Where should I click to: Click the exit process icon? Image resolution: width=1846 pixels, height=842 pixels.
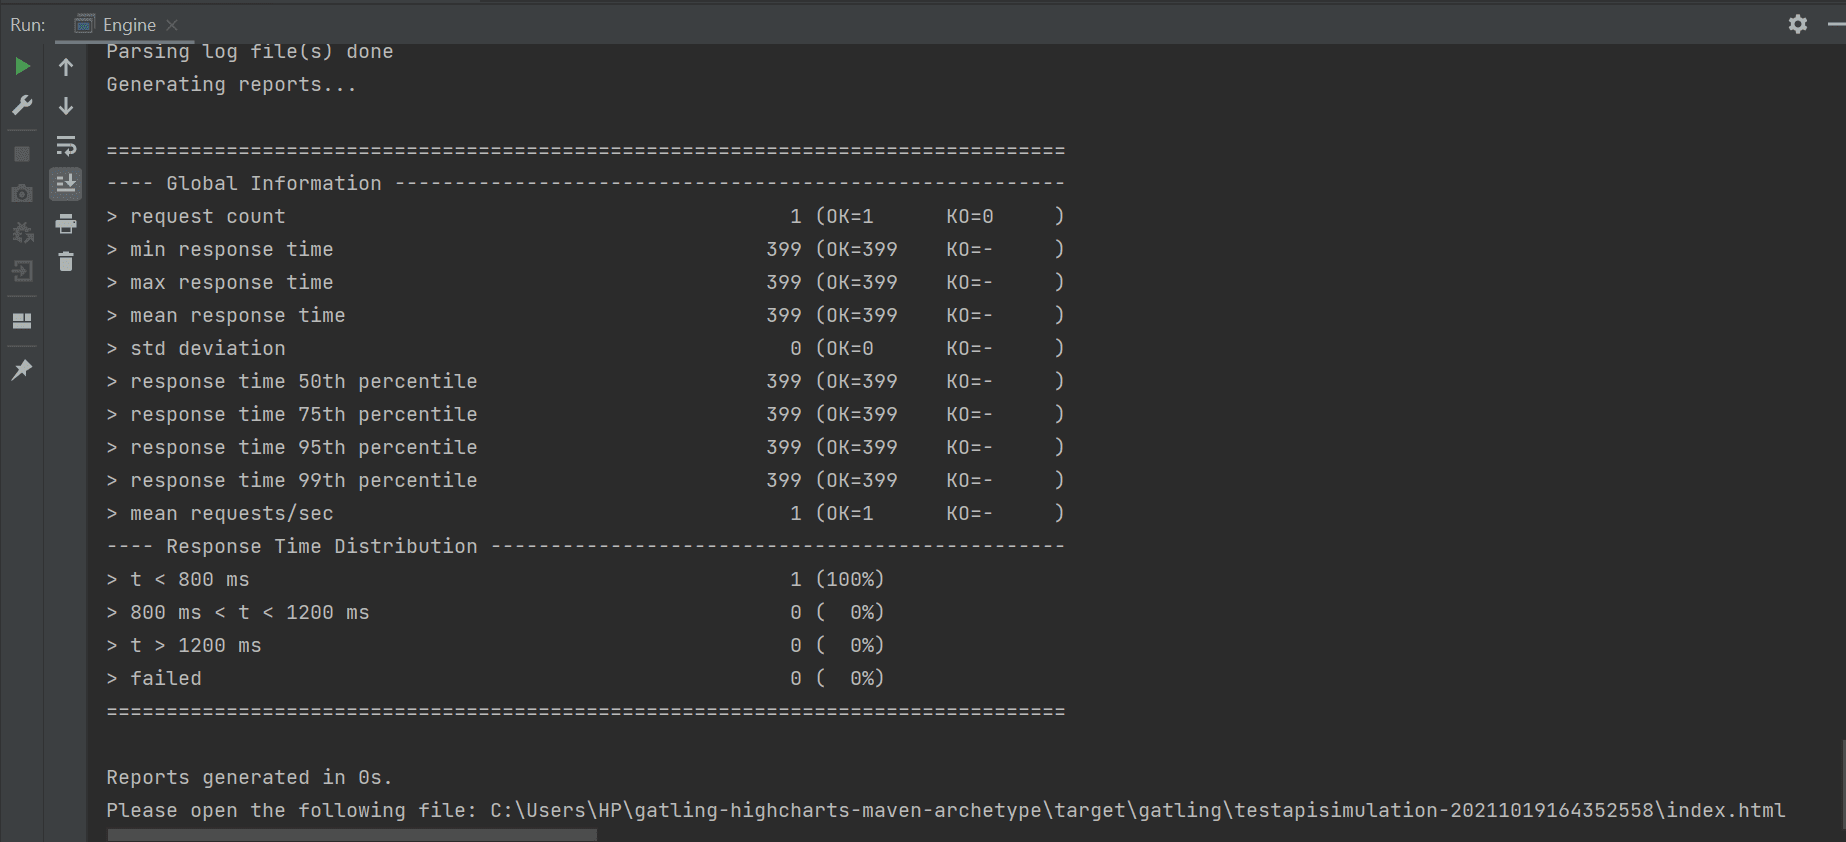point(22,271)
